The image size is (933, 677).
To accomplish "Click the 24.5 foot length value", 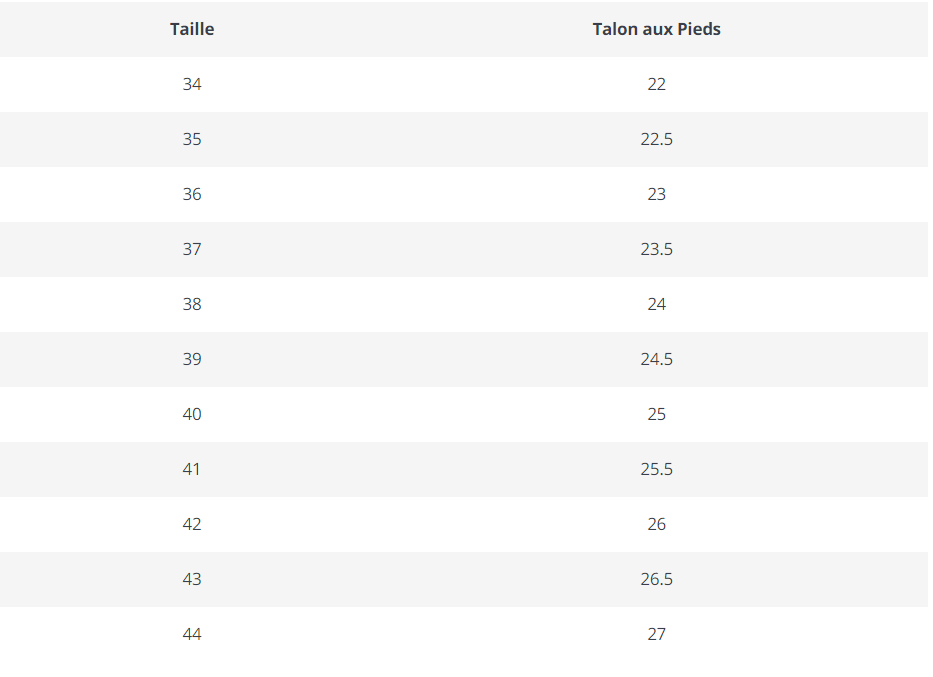I will (x=656, y=359).
